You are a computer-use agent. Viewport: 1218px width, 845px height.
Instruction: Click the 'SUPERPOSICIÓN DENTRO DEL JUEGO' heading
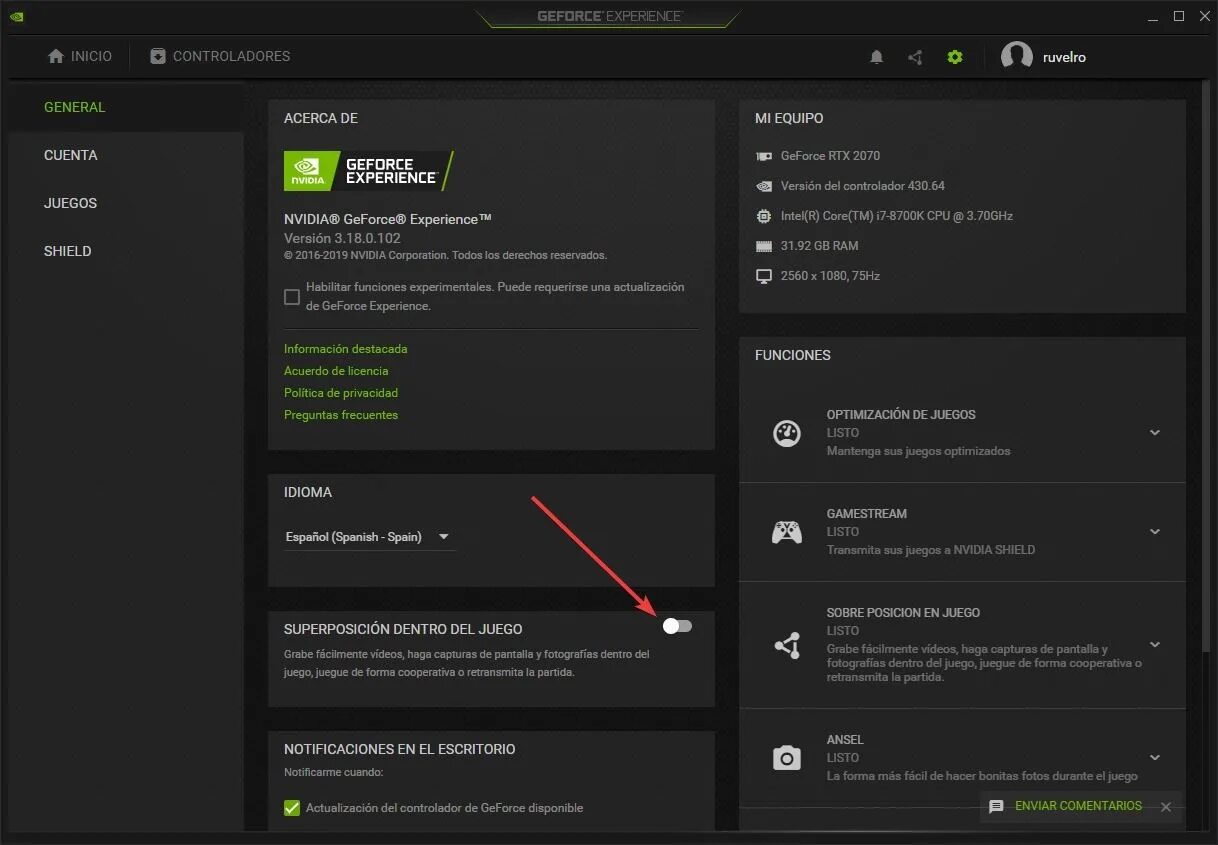pyautogui.click(x=403, y=629)
